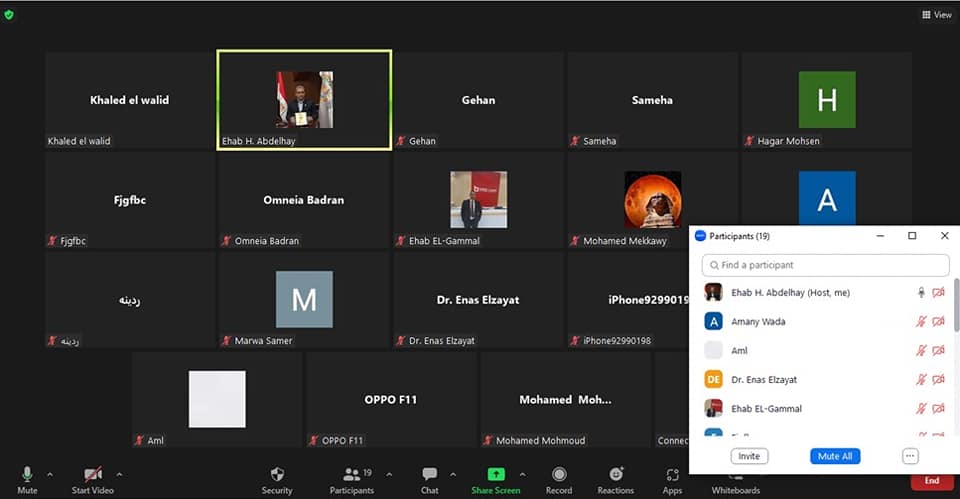Open the Apps icon
The height and width of the screenshot is (499, 960).
click(x=672, y=475)
